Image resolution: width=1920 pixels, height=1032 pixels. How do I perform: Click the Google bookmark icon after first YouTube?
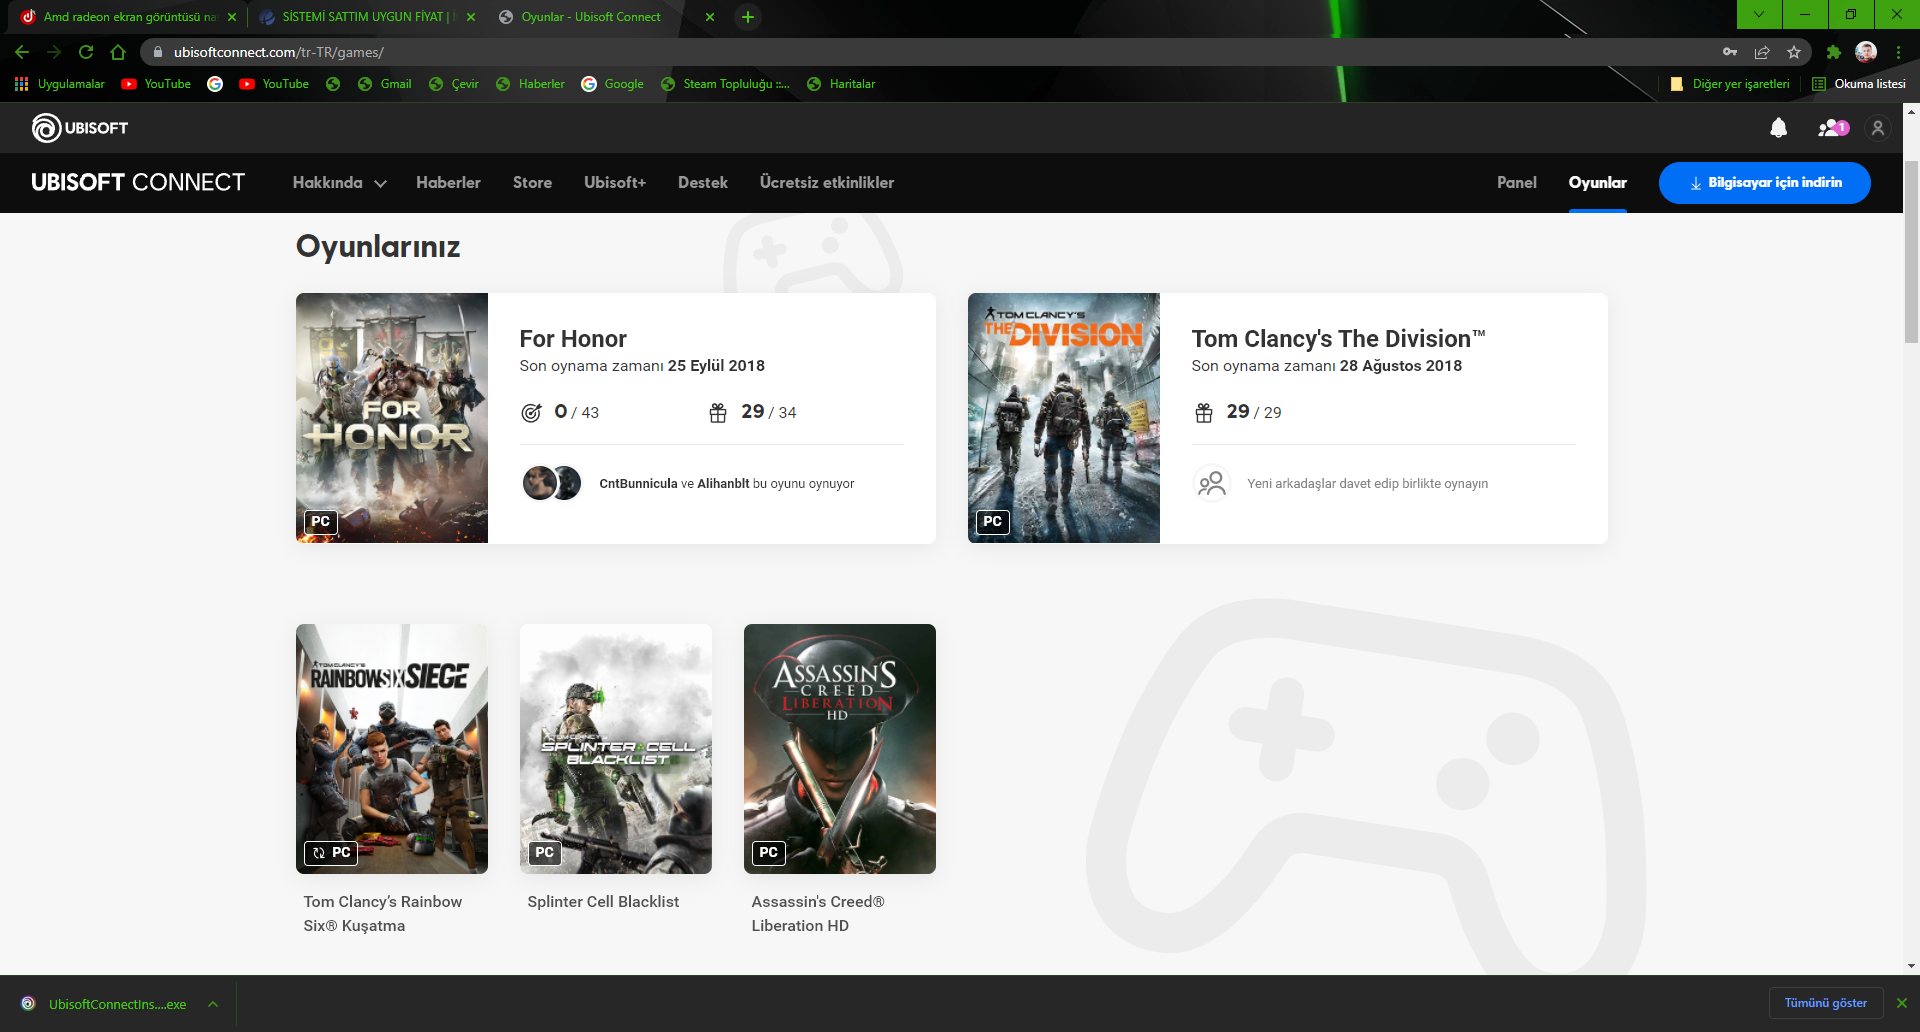(x=215, y=84)
